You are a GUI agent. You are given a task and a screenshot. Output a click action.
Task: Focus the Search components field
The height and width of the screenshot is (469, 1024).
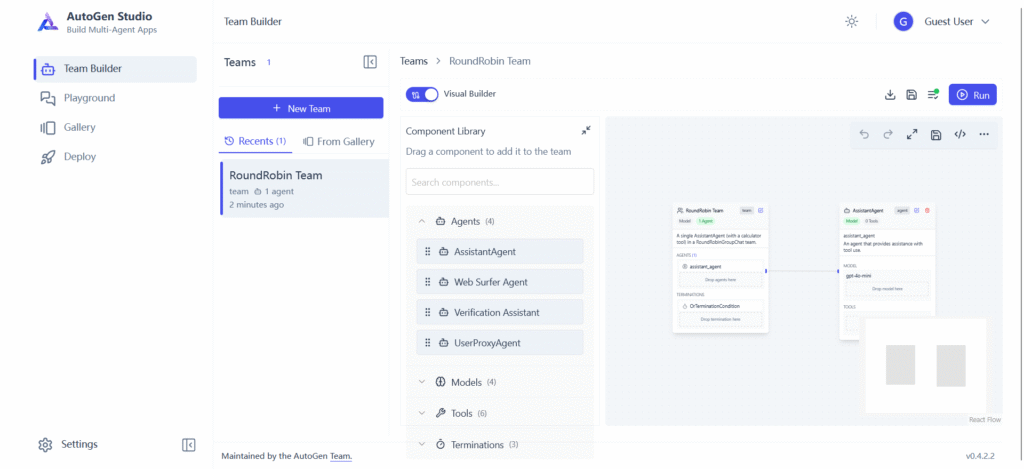pos(500,182)
